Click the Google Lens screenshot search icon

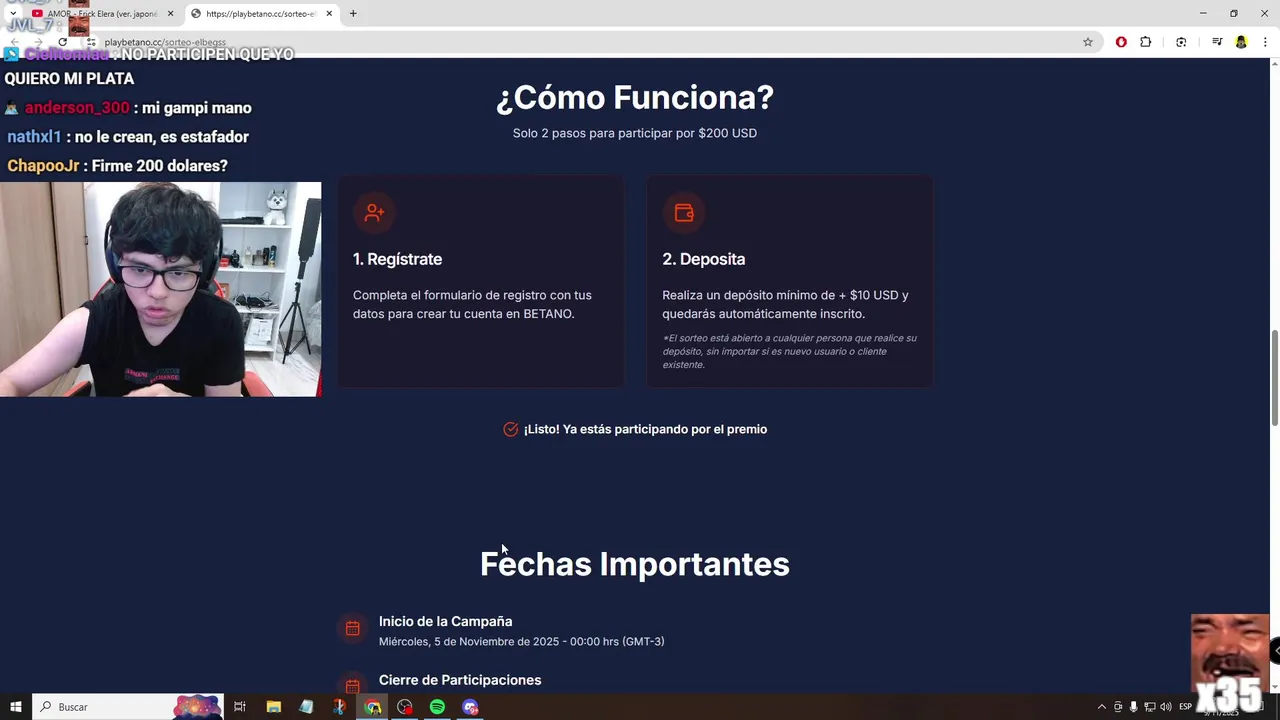pyautogui.click(x=1181, y=42)
